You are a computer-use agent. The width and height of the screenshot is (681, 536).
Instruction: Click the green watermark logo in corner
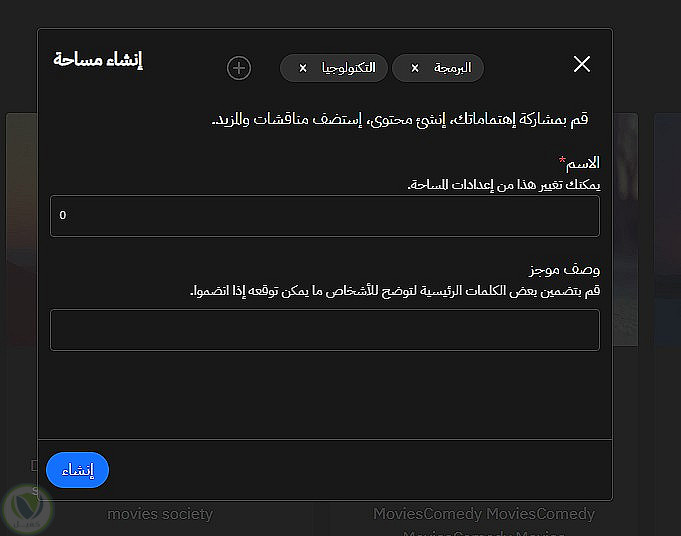coord(23,510)
